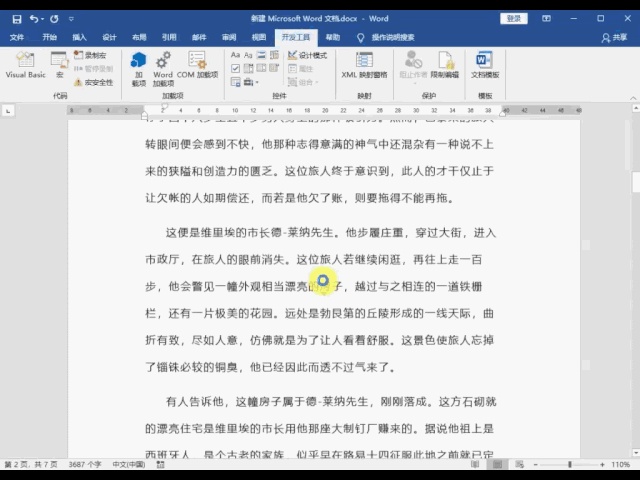The image size is (640, 480).
Task: Undo the last action
Action: [x=34, y=19]
